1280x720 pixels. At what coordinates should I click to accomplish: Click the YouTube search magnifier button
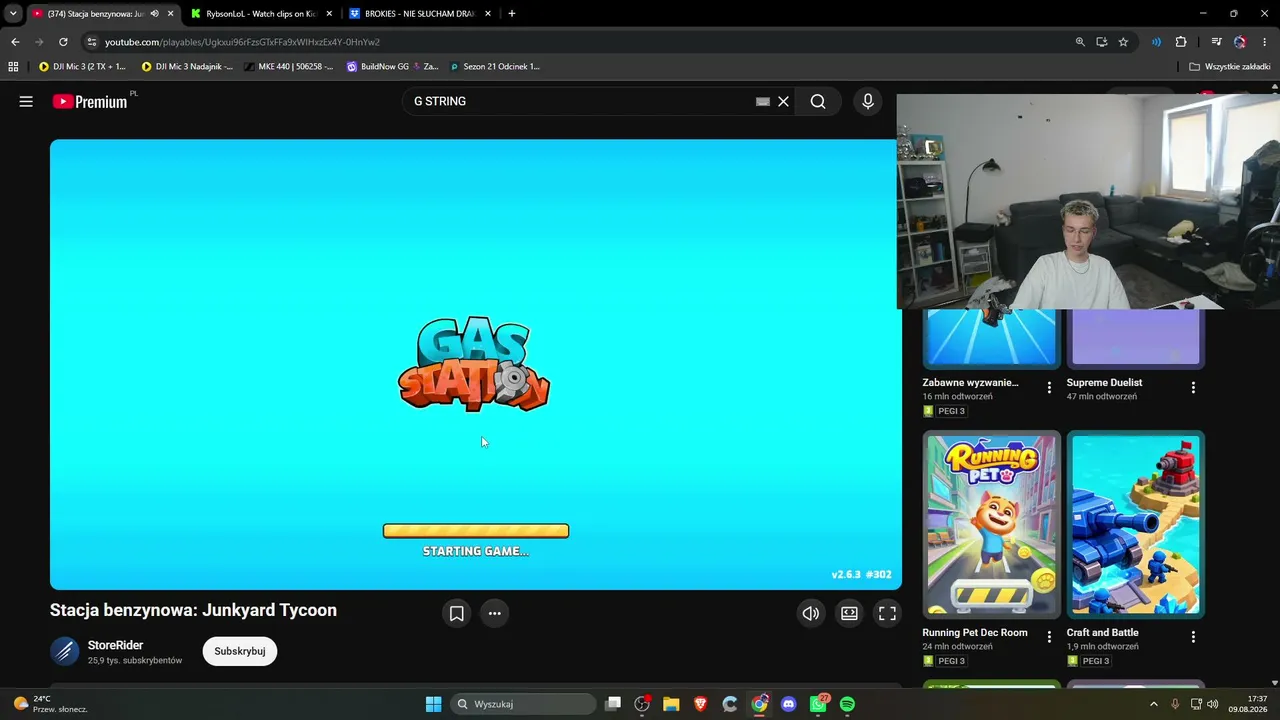(x=818, y=101)
